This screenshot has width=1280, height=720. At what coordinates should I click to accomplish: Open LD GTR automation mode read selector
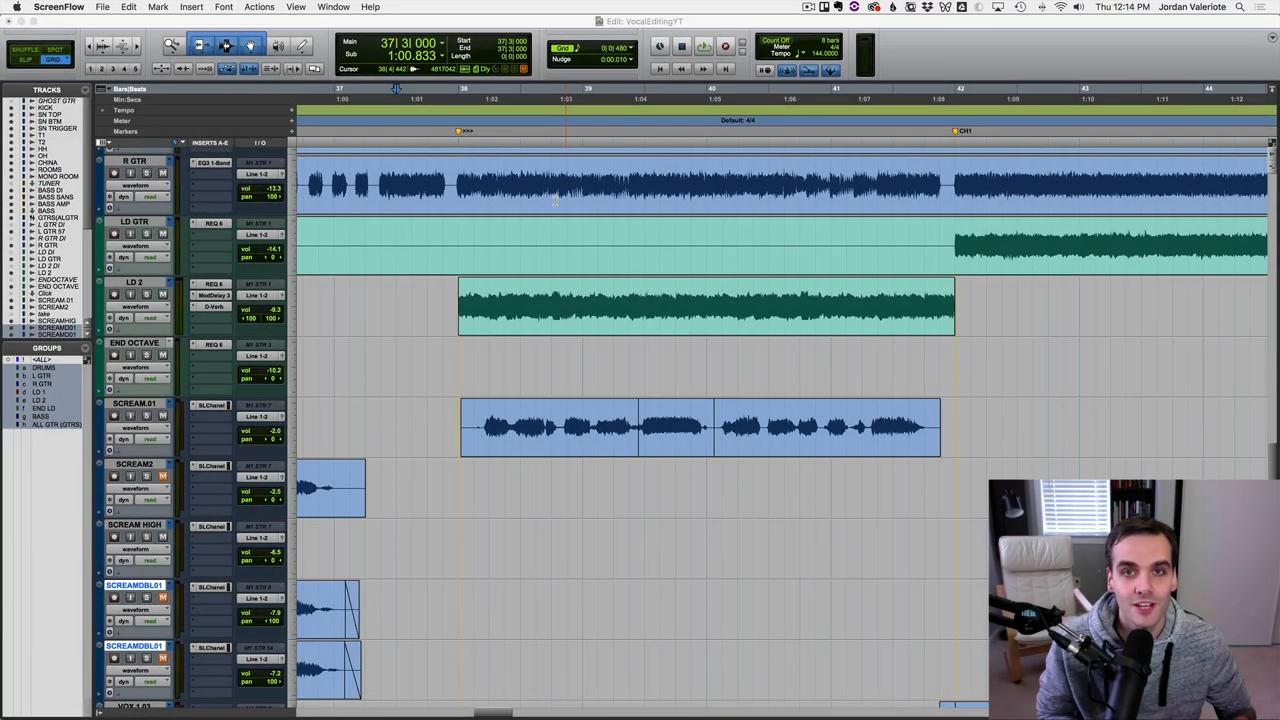tap(153, 258)
